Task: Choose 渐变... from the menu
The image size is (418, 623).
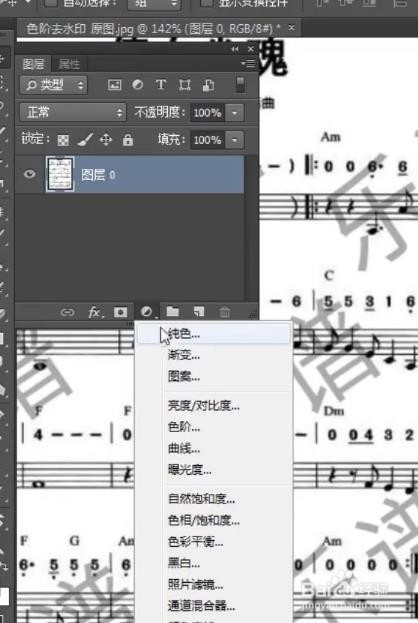Action: (213, 355)
